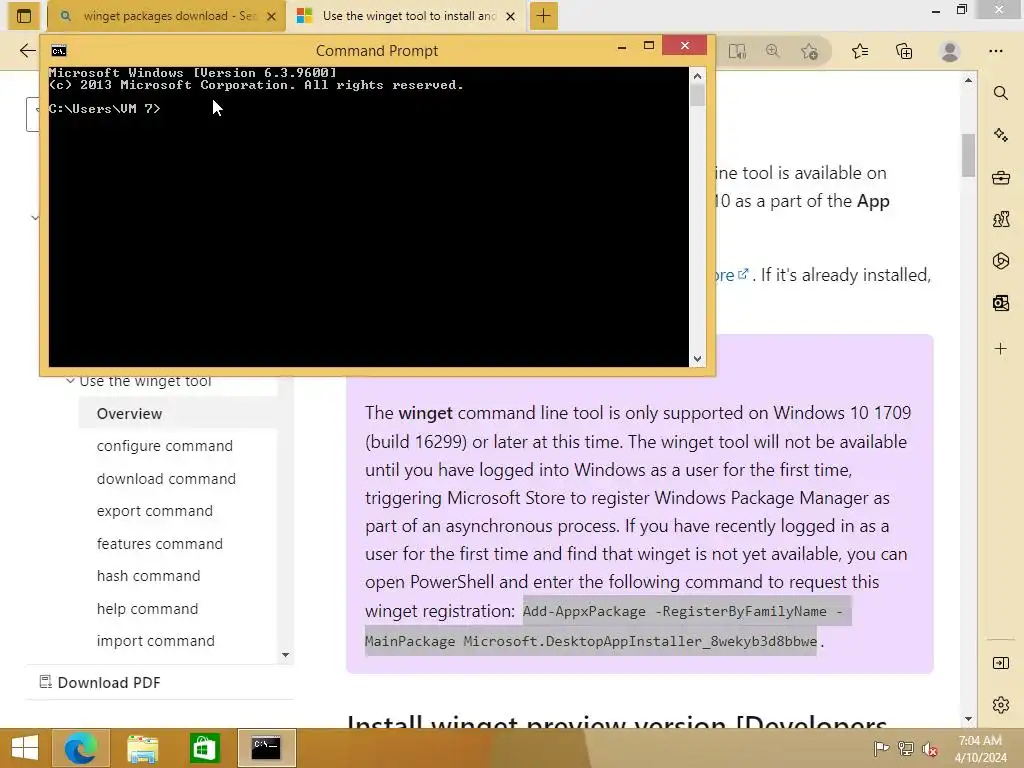Viewport: 1024px width, 768px height.
Task: Minimize the Command Prompt window
Action: point(622,46)
